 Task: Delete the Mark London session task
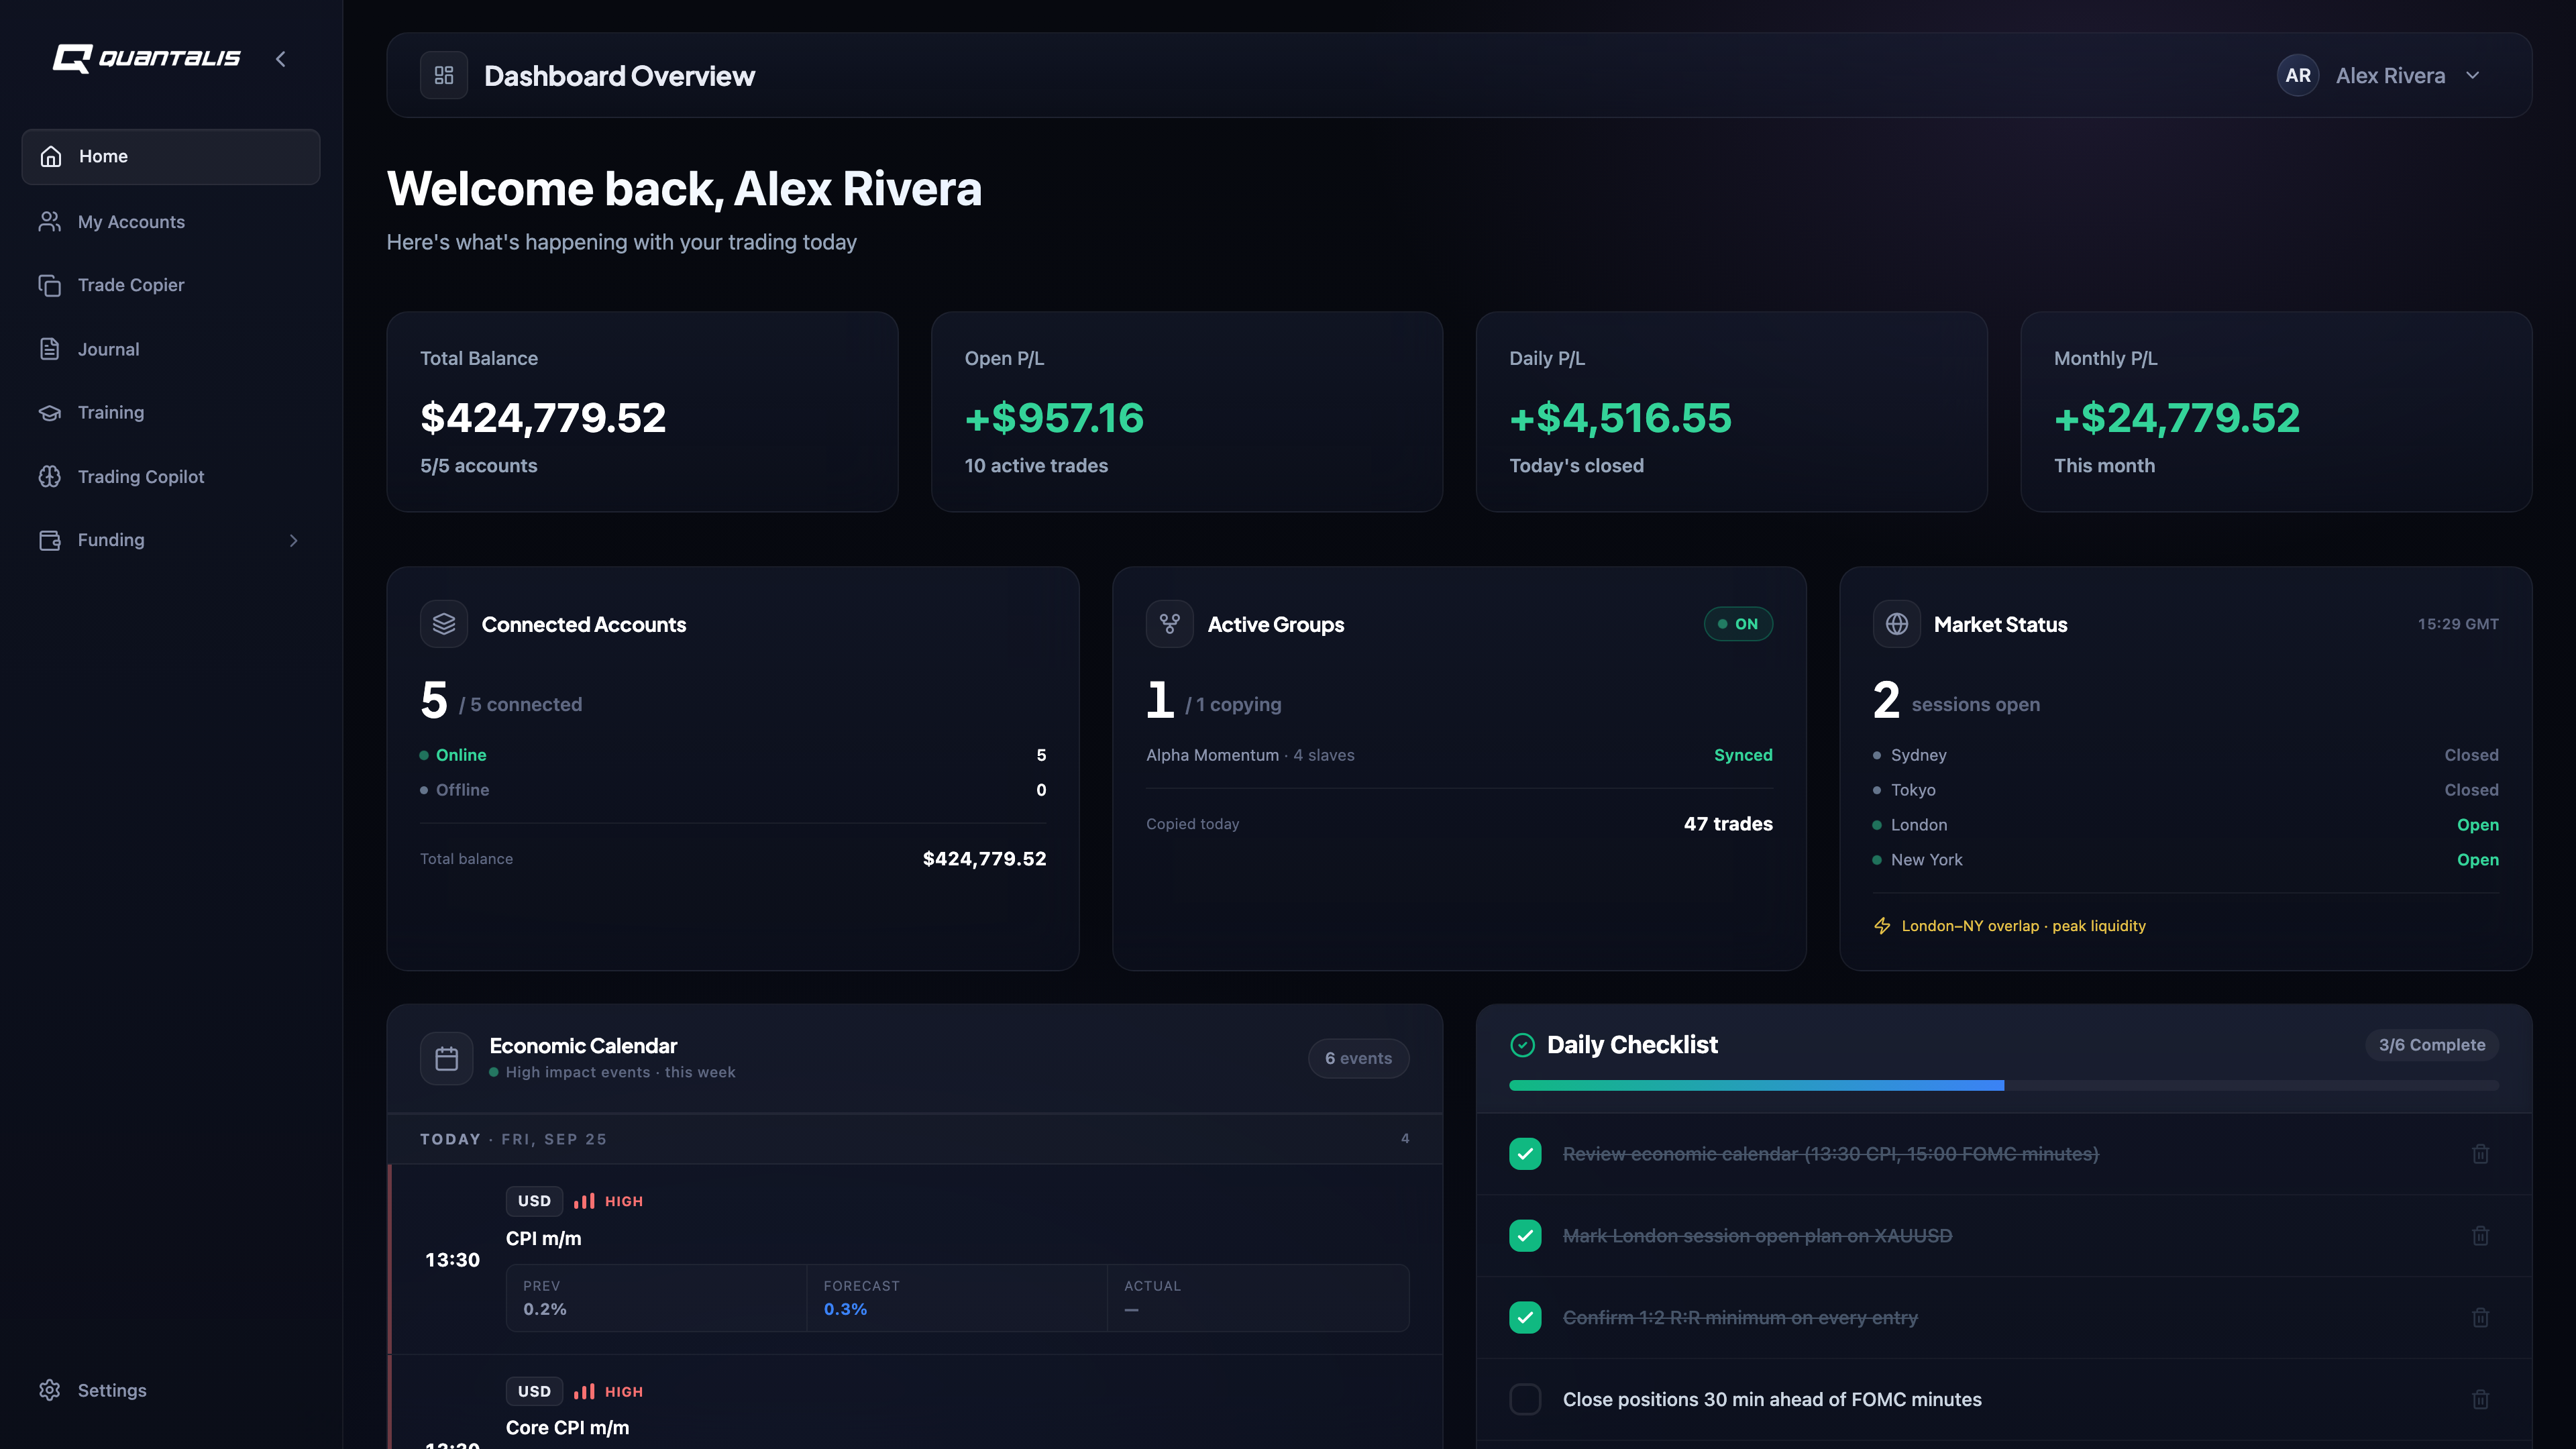(x=2481, y=1236)
